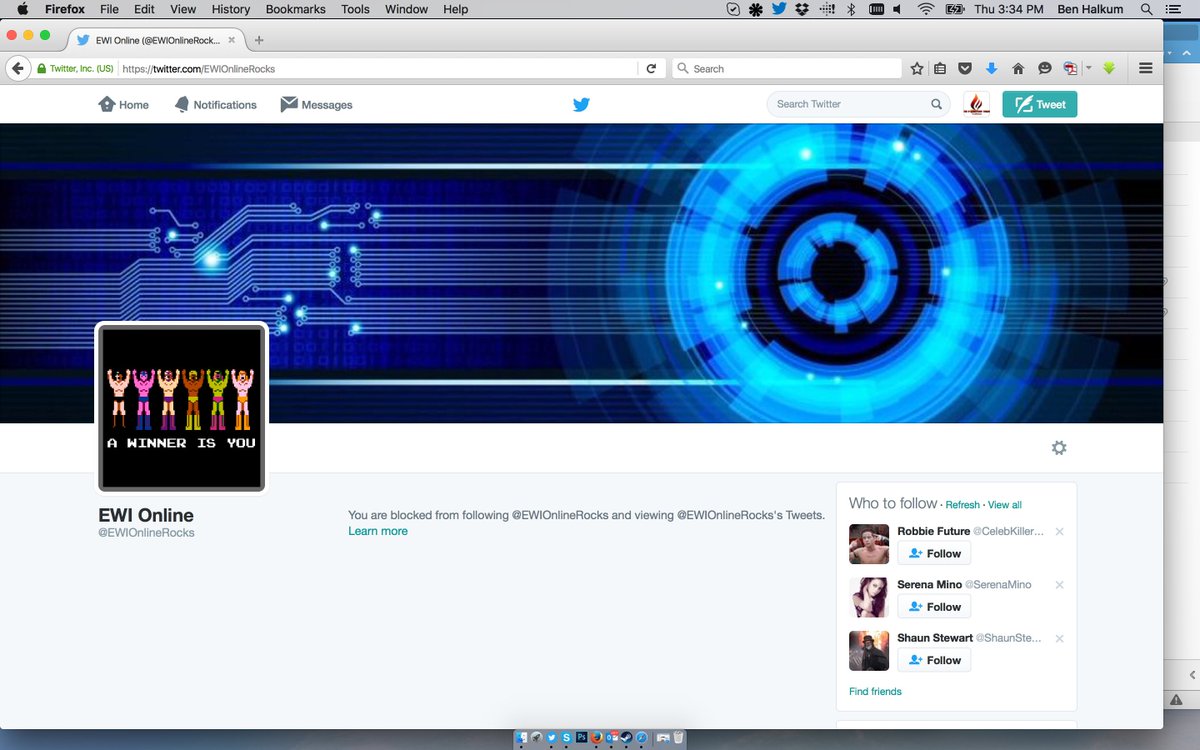Image resolution: width=1200 pixels, height=750 pixels.
Task: Click the PDF extension icon in toolbar
Action: click(1071, 69)
